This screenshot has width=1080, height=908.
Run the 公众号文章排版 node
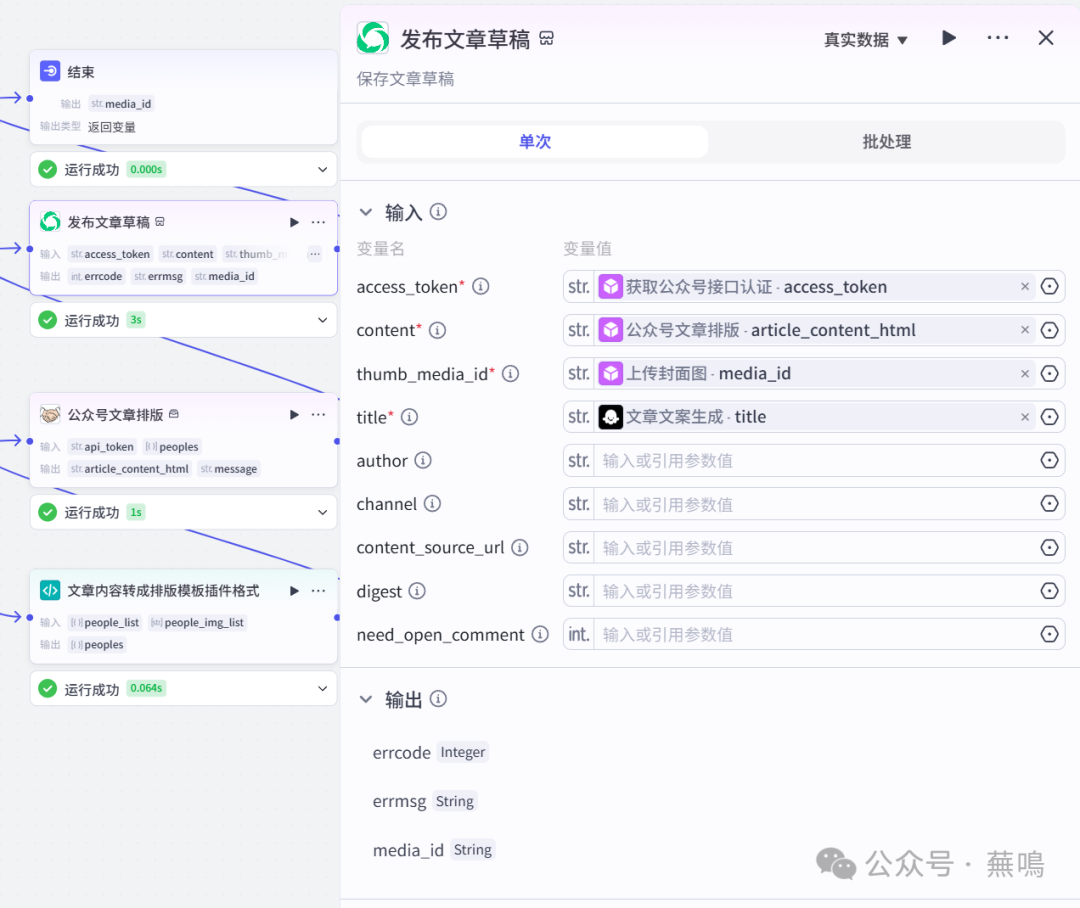(294, 415)
